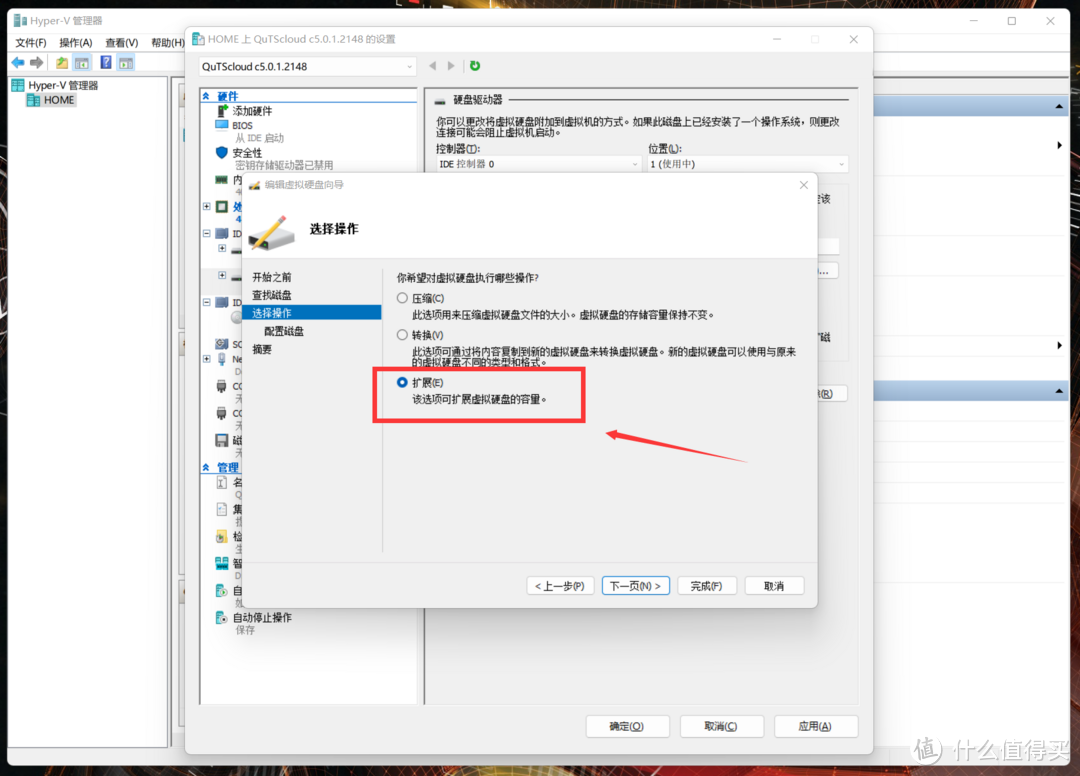Select the checkpoints folder icon under 管理
This screenshot has height=776, width=1080.
222,536
